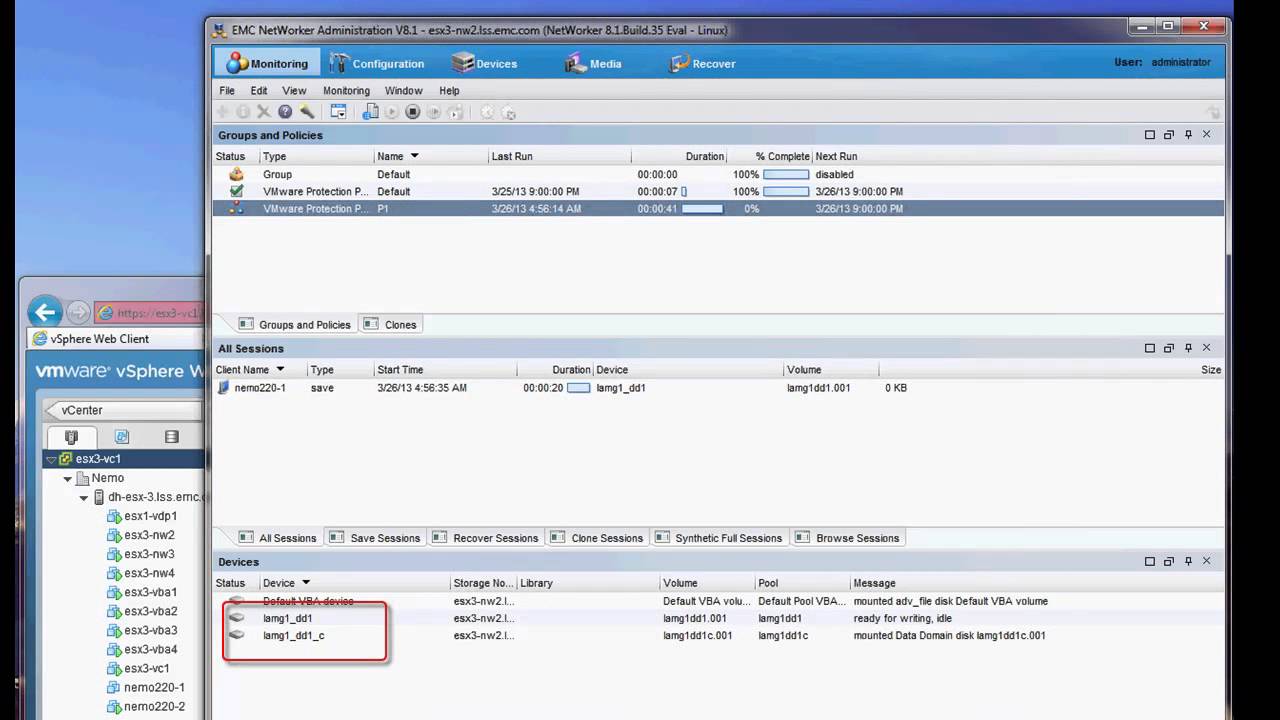
Task: Sort Devices panel by Device column
Action: [x=354, y=583]
